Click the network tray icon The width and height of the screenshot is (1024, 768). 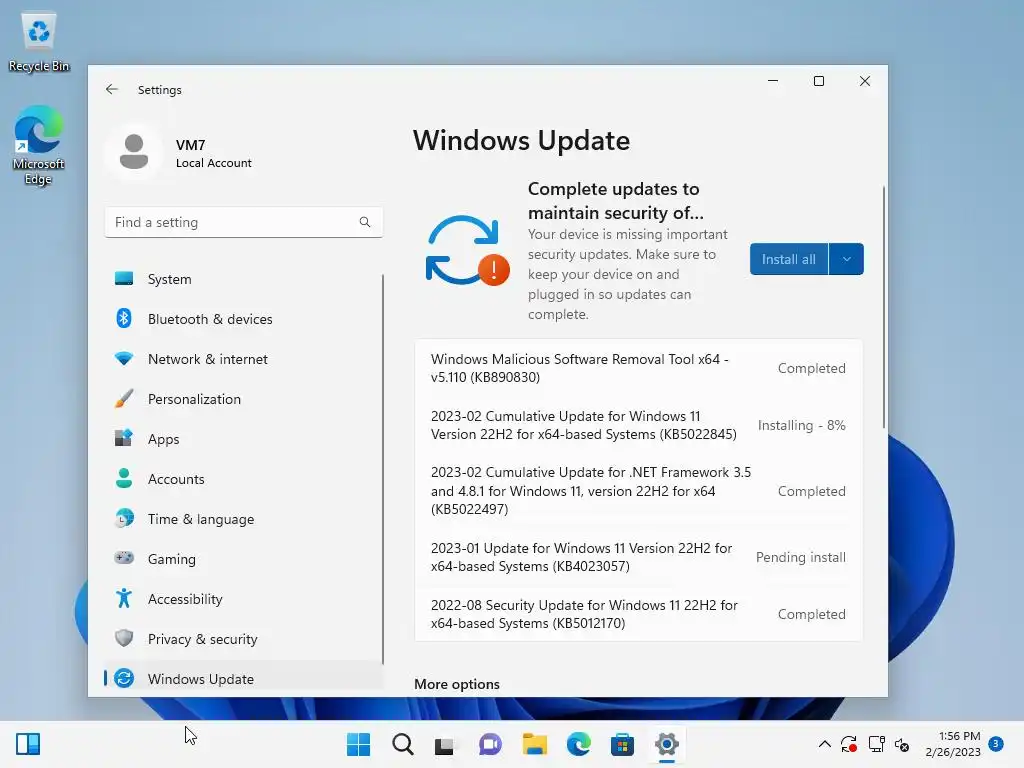click(876, 744)
